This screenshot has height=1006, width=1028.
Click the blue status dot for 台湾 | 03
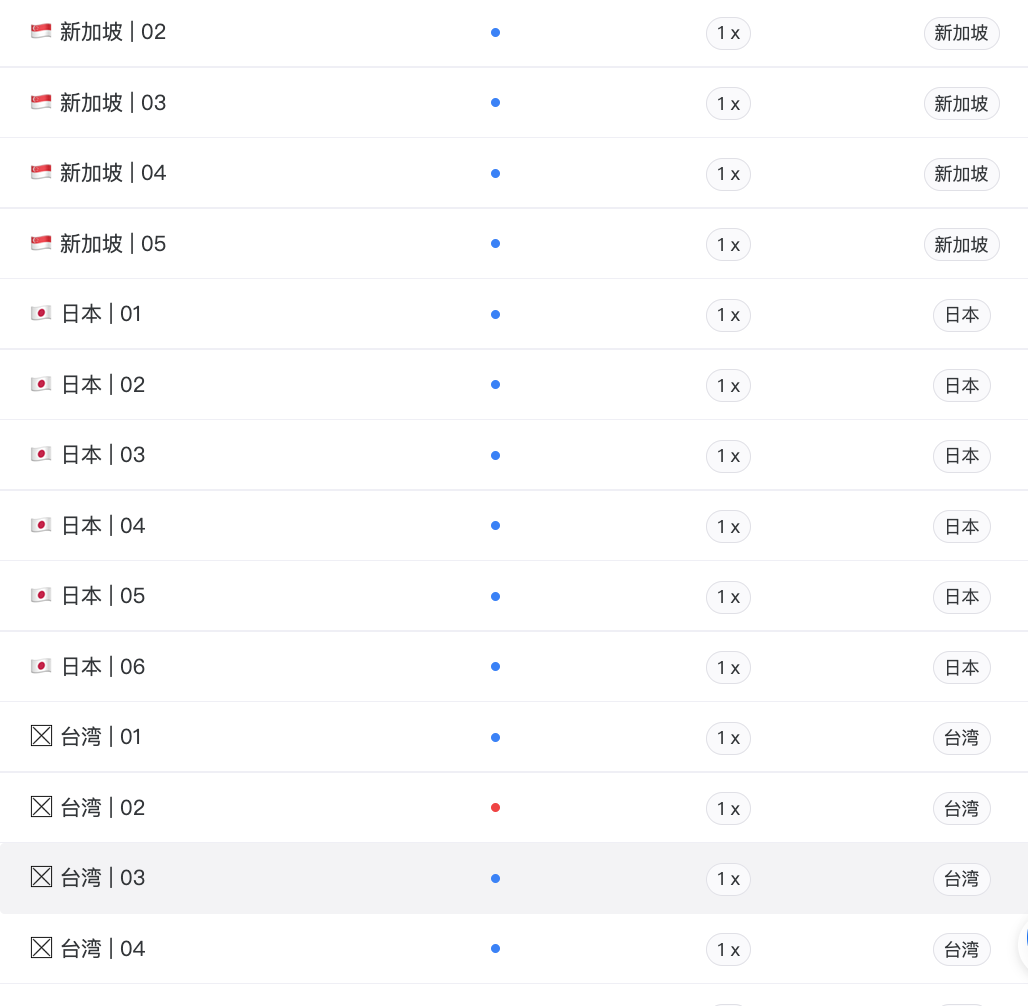pos(496,878)
